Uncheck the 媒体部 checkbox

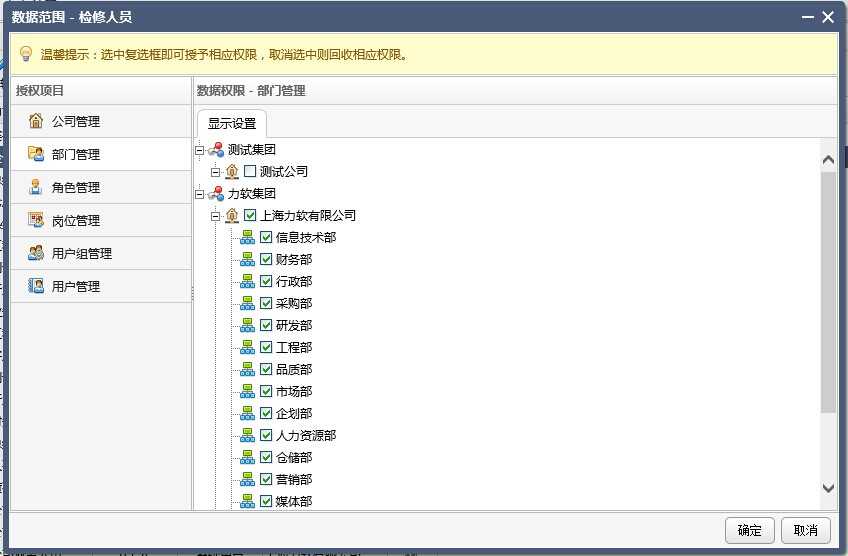point(266,501)
